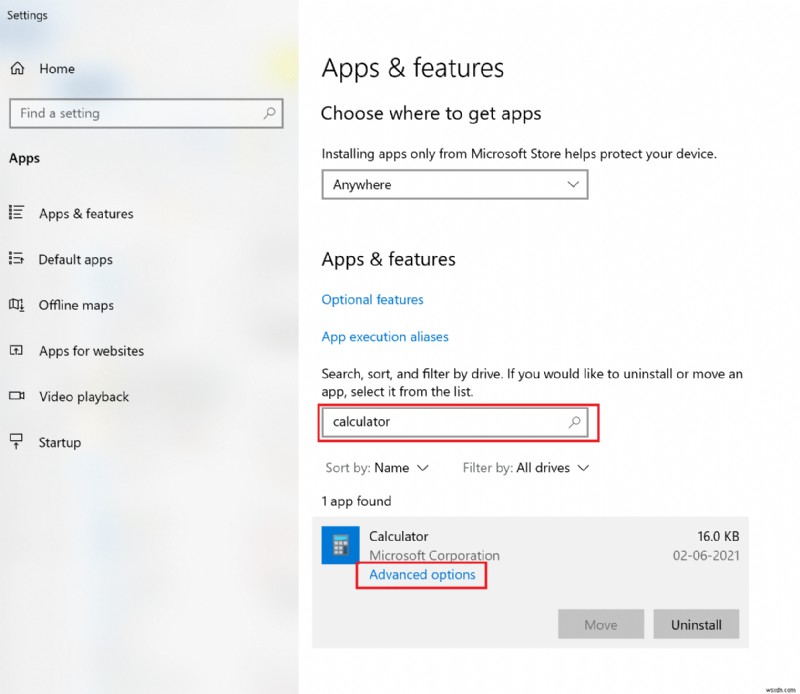The height and width of the screenshot is (694, 800).
Task: Uninstall the Calculator app
Action: click(696, 625)
